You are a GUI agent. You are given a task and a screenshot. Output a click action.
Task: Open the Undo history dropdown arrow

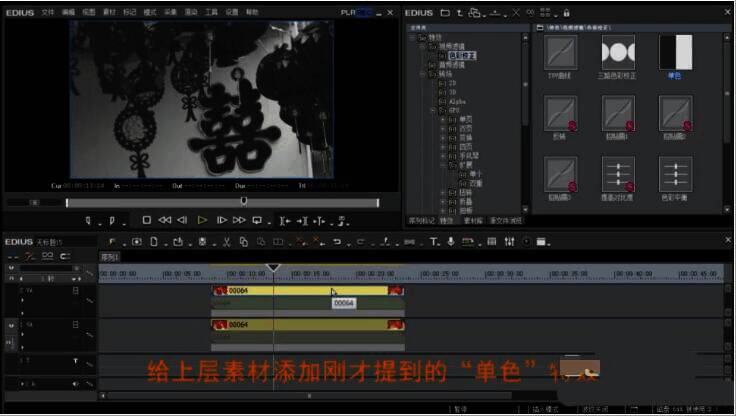point(348,244)
